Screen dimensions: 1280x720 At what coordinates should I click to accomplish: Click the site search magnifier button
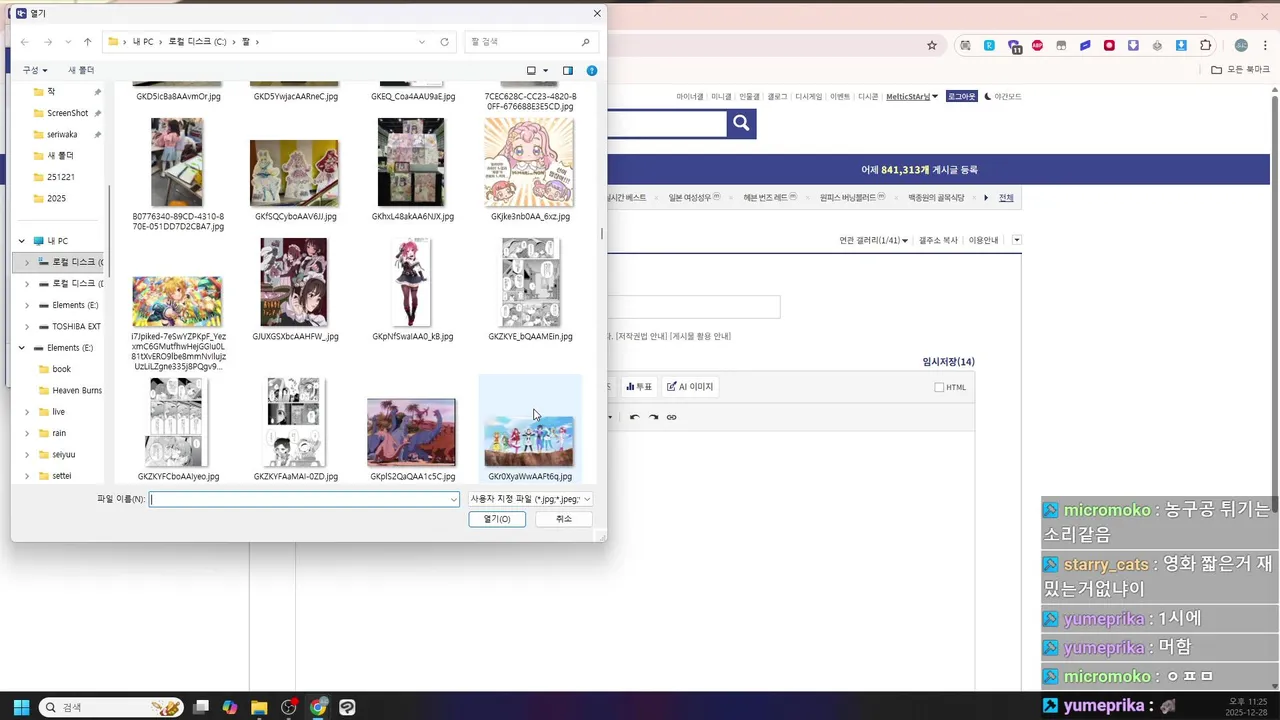(741, 123)
